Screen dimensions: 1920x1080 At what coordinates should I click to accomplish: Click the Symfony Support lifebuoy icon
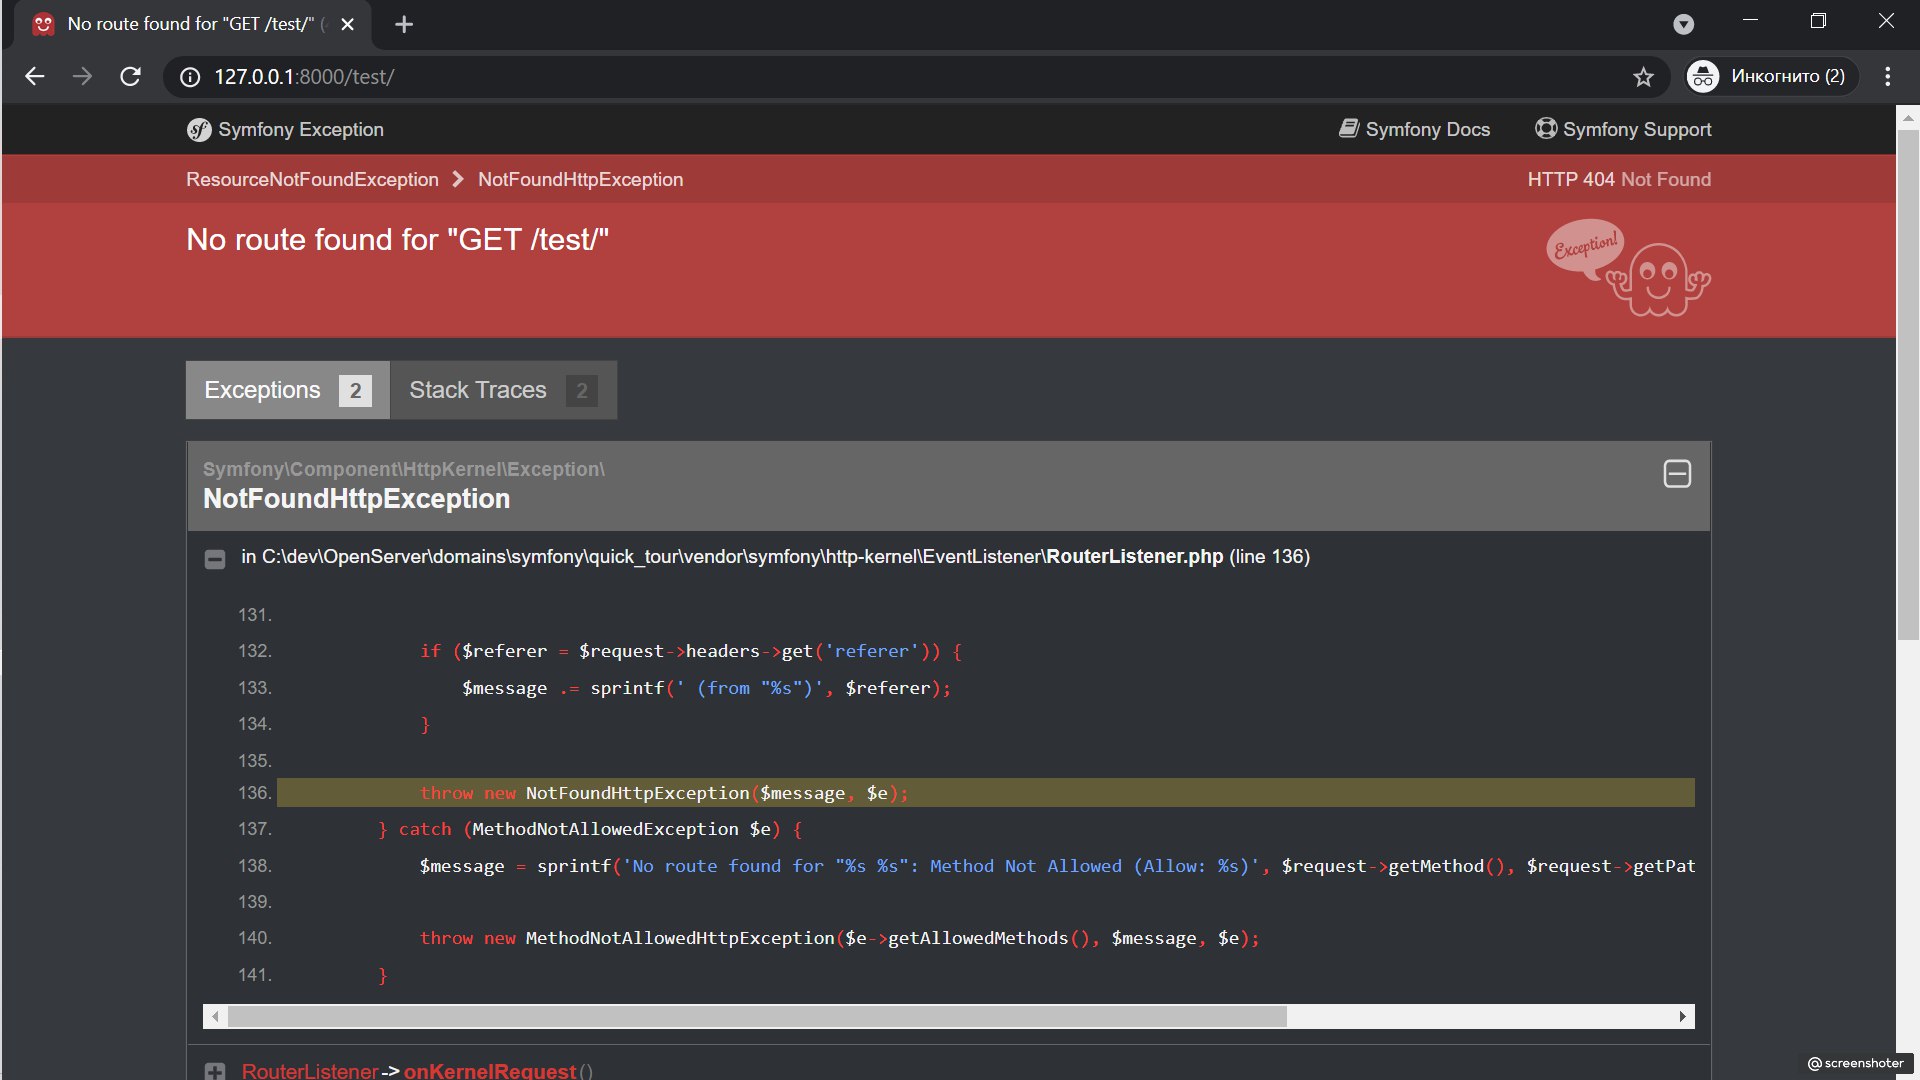[1546, 129]
